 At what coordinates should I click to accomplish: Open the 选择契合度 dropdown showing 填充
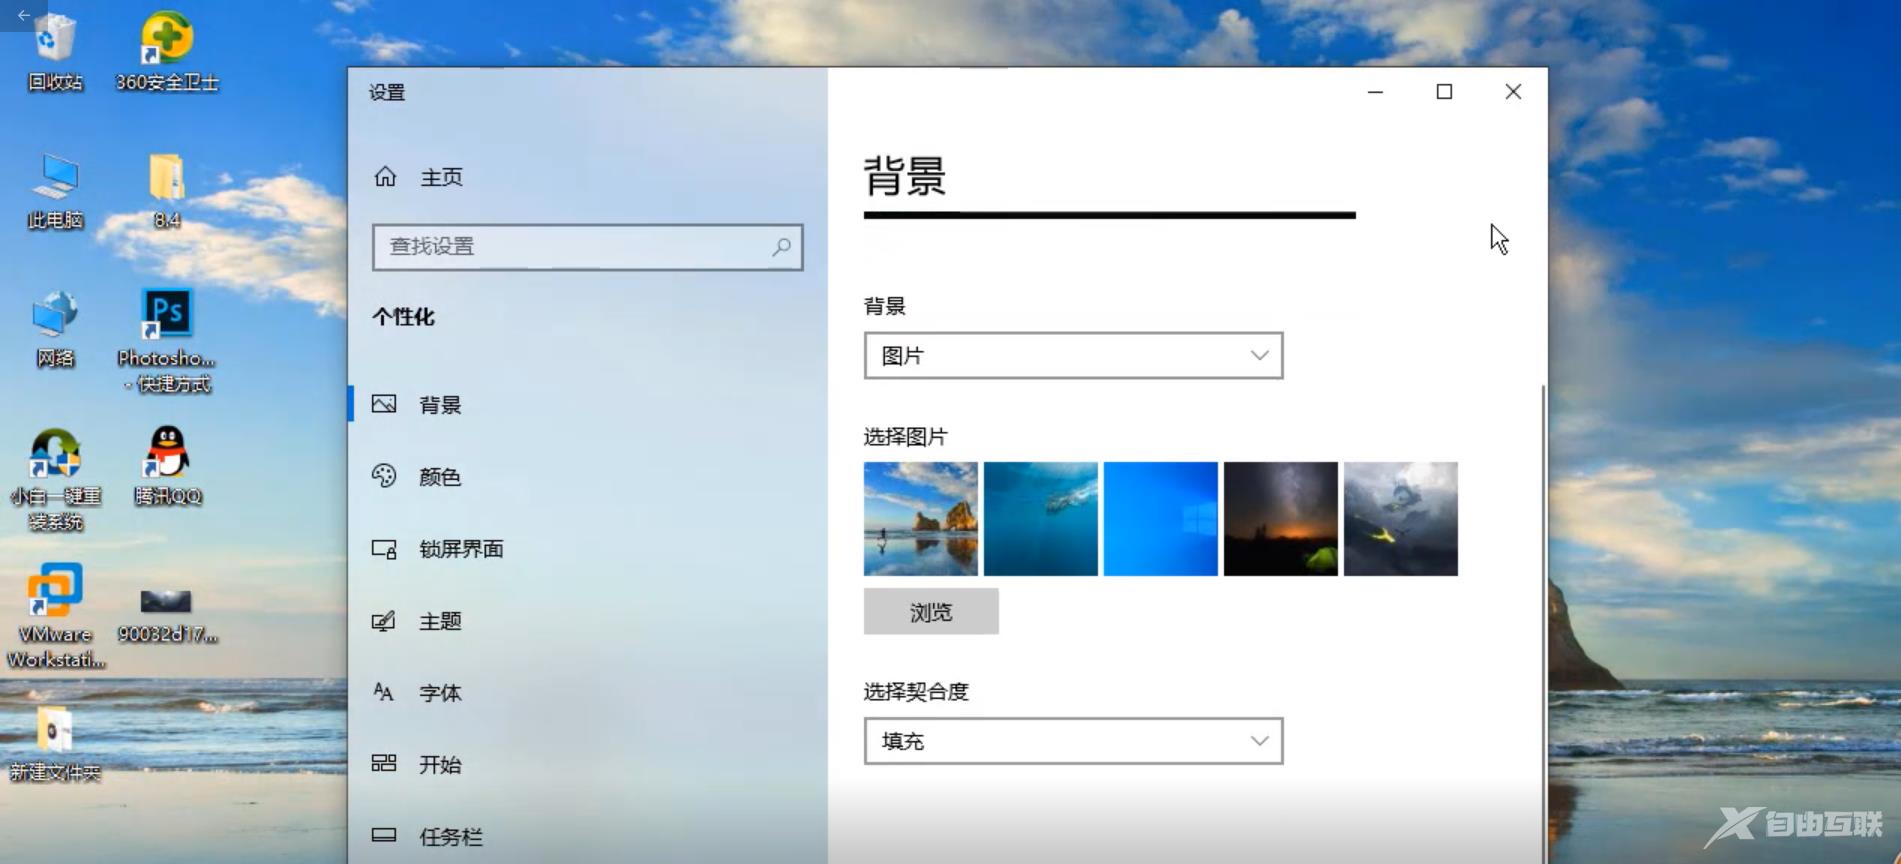tap(1073, 741)
